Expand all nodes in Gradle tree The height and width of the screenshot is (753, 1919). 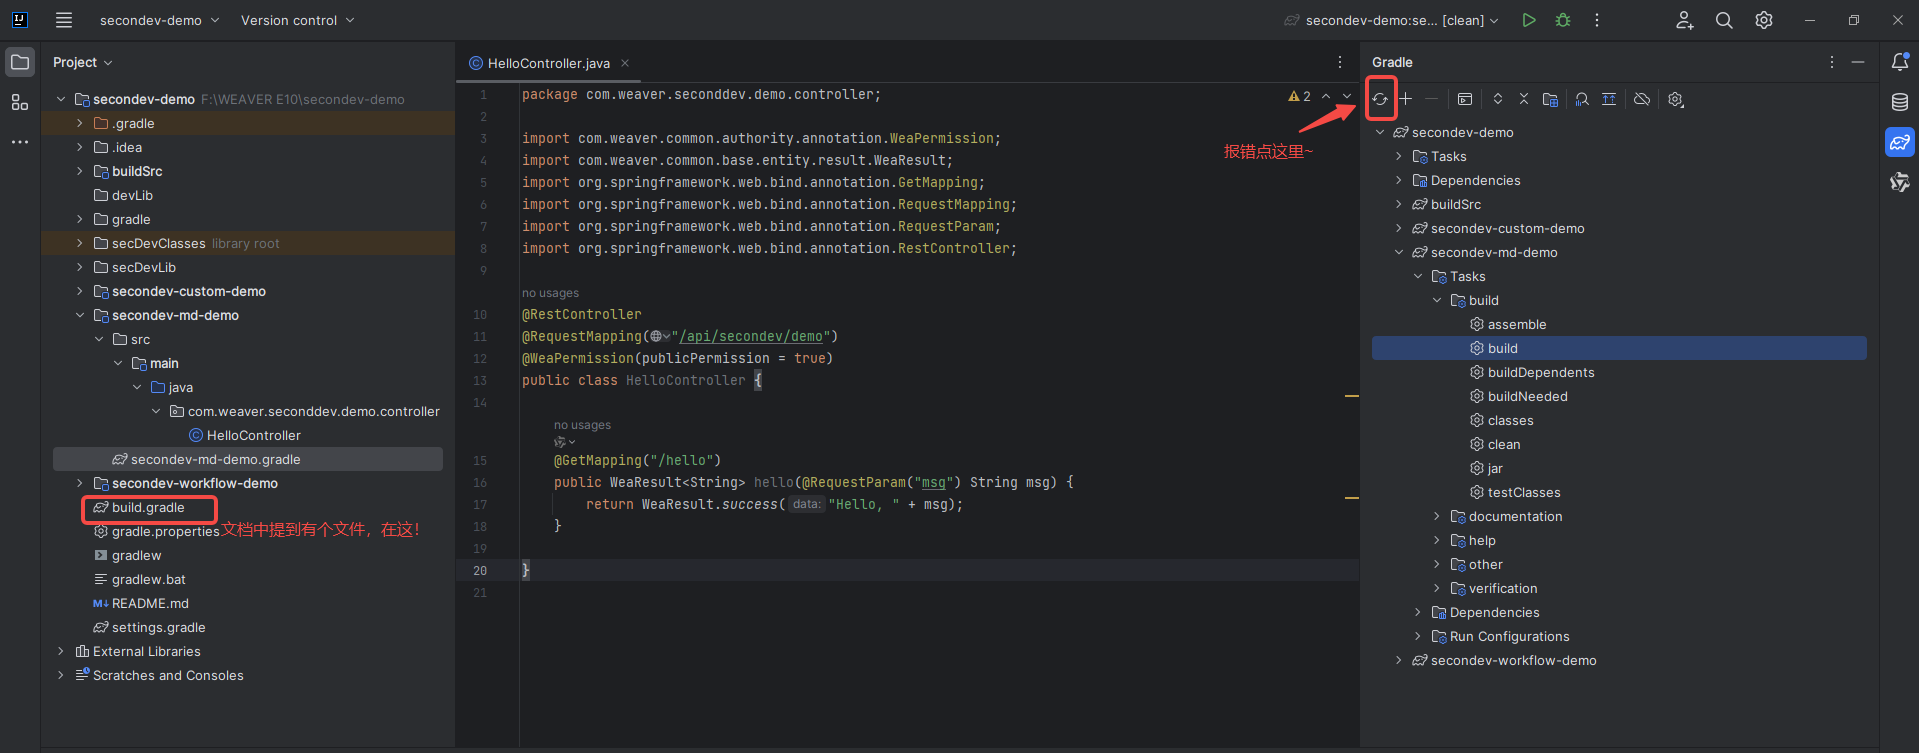(1498, 99)
